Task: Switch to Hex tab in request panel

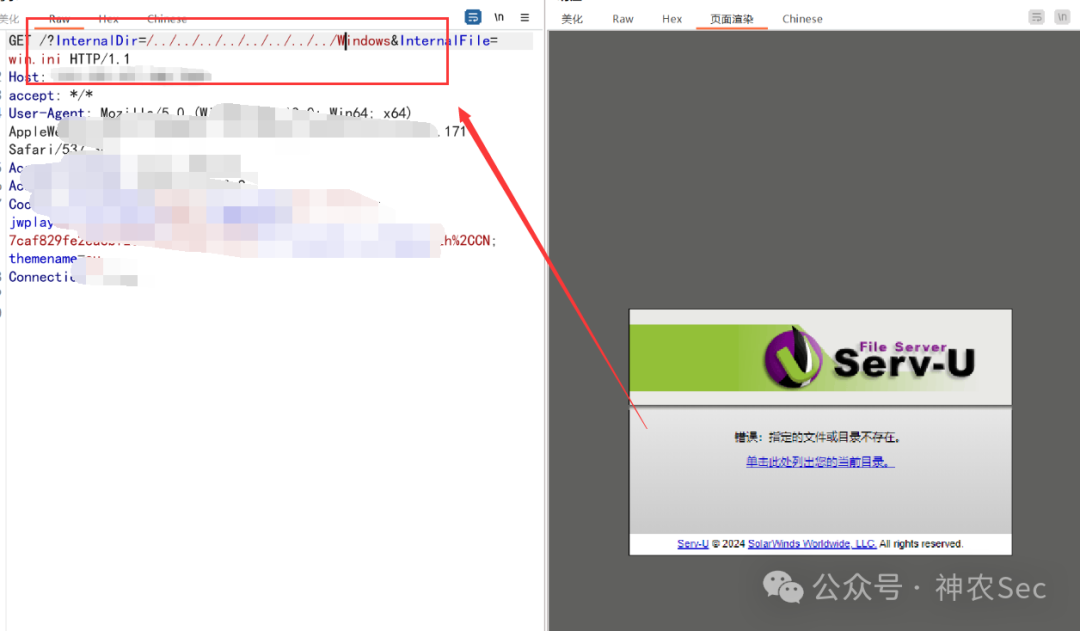Action: click(108, 19)
